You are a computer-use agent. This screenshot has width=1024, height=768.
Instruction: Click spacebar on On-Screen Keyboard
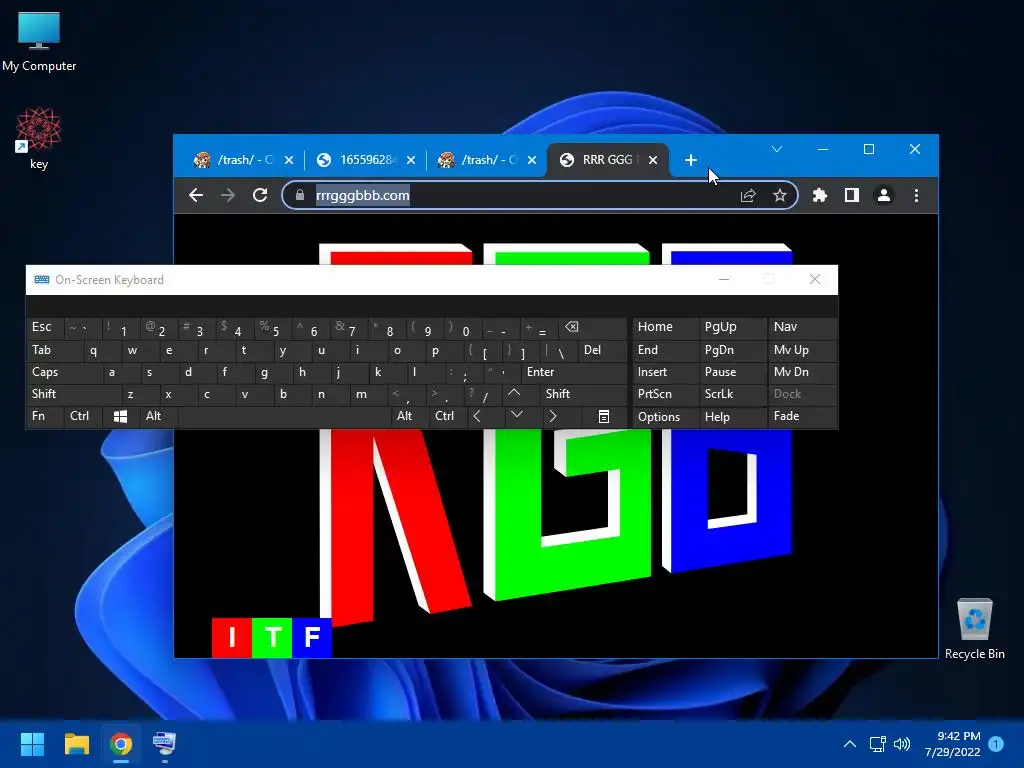pyautogui.click(x=284, y=417)
